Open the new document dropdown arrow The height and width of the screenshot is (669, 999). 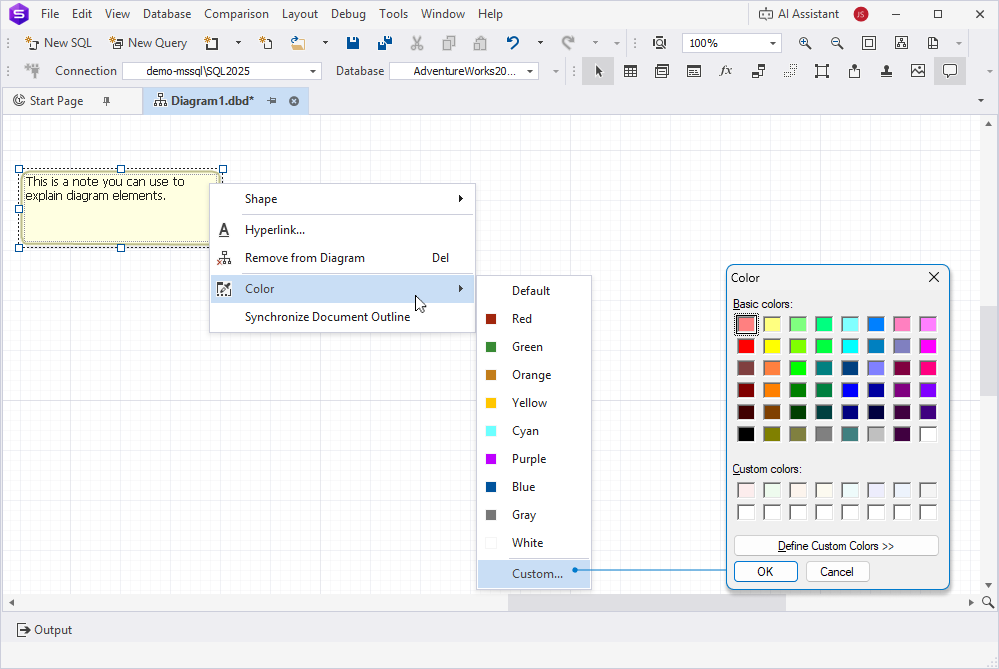[238, 43]
